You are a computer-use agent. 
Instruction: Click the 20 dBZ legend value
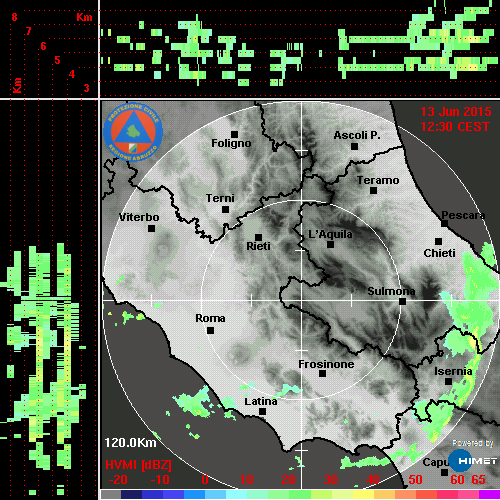(x=288, y=480)
